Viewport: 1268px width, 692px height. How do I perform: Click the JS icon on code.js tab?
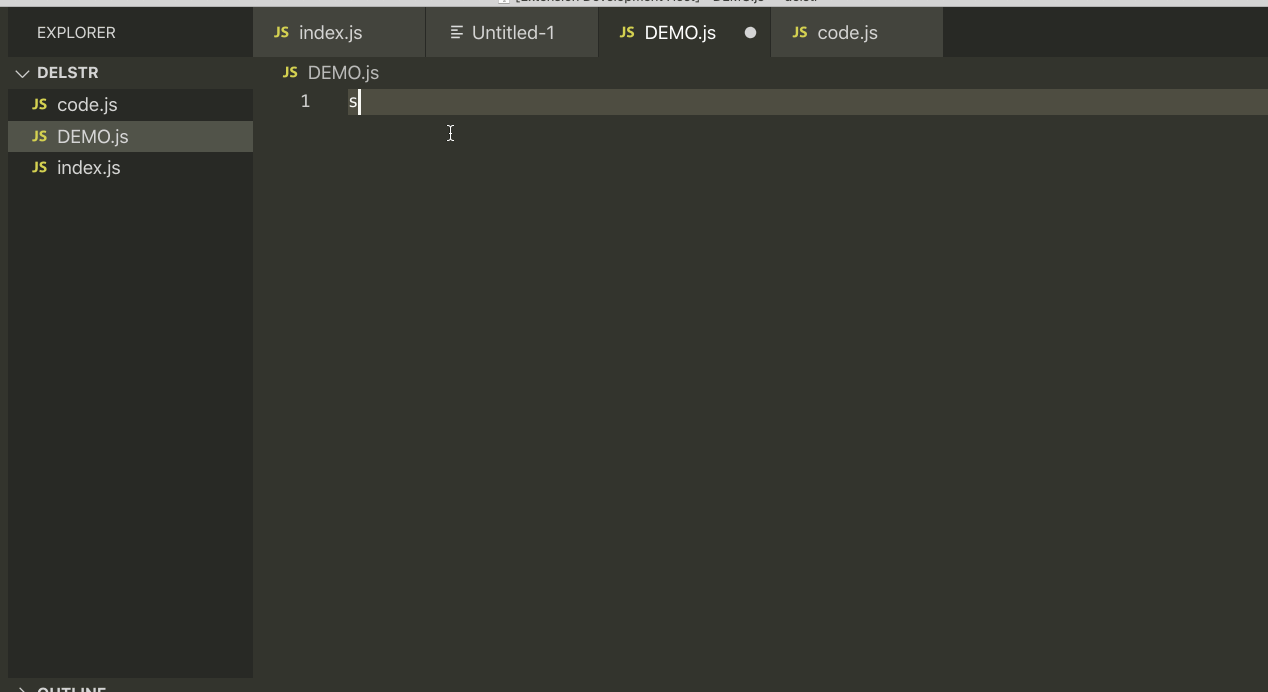pos(800,32)
